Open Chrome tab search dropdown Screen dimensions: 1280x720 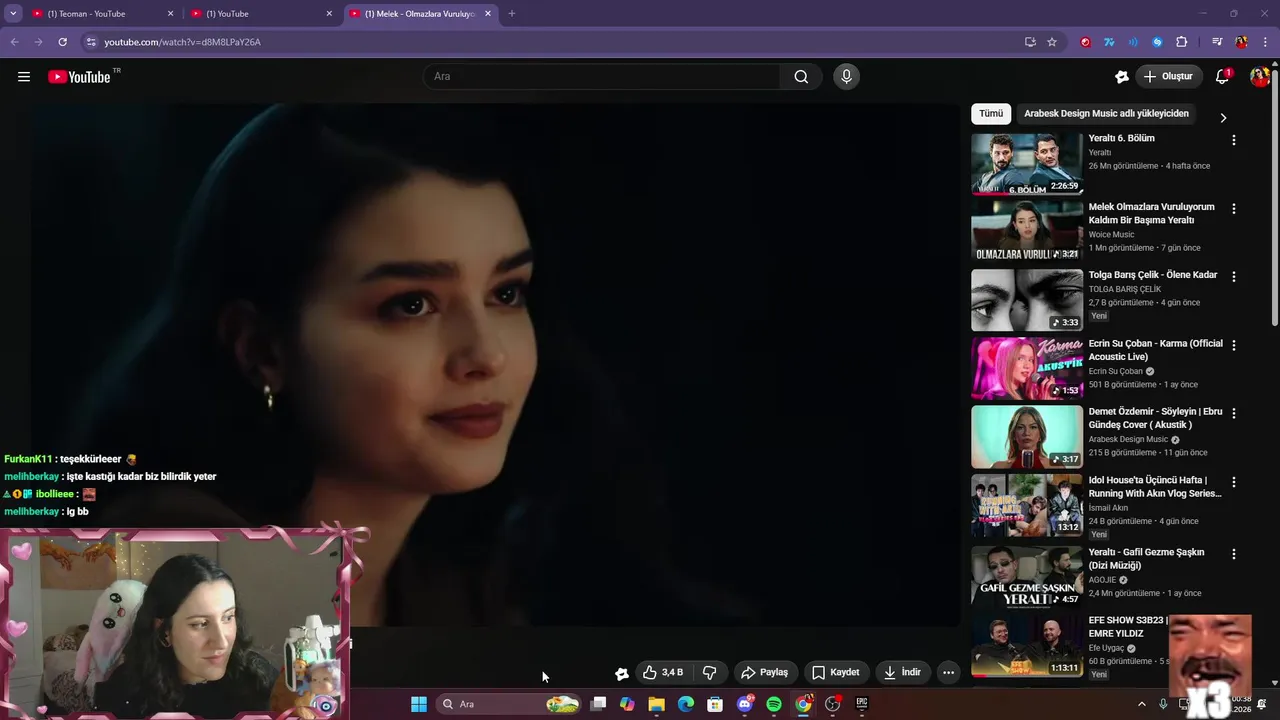13,14
